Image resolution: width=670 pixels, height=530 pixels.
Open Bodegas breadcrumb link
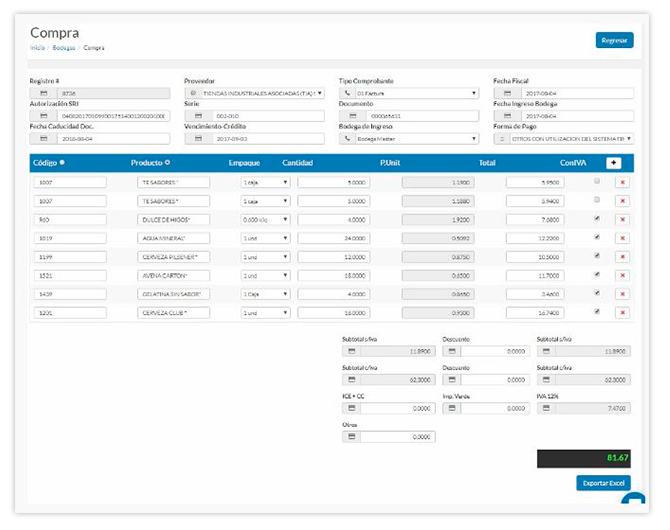coord(63,48)
